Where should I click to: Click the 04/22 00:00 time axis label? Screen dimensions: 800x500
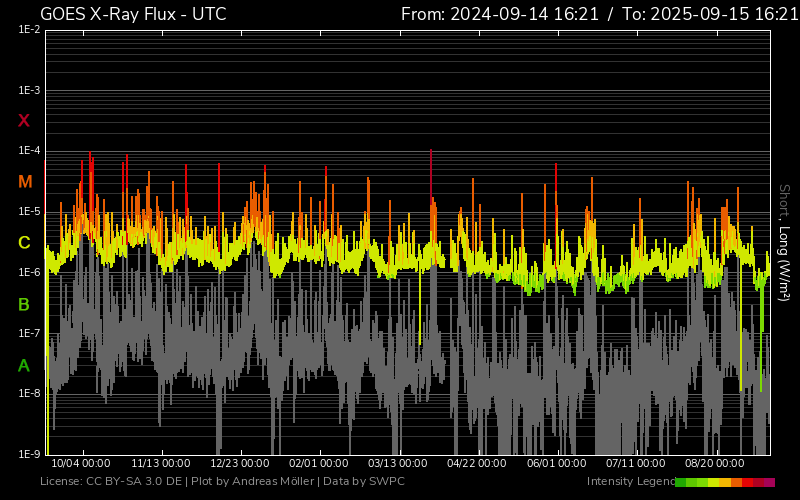(x=476, y=463)
